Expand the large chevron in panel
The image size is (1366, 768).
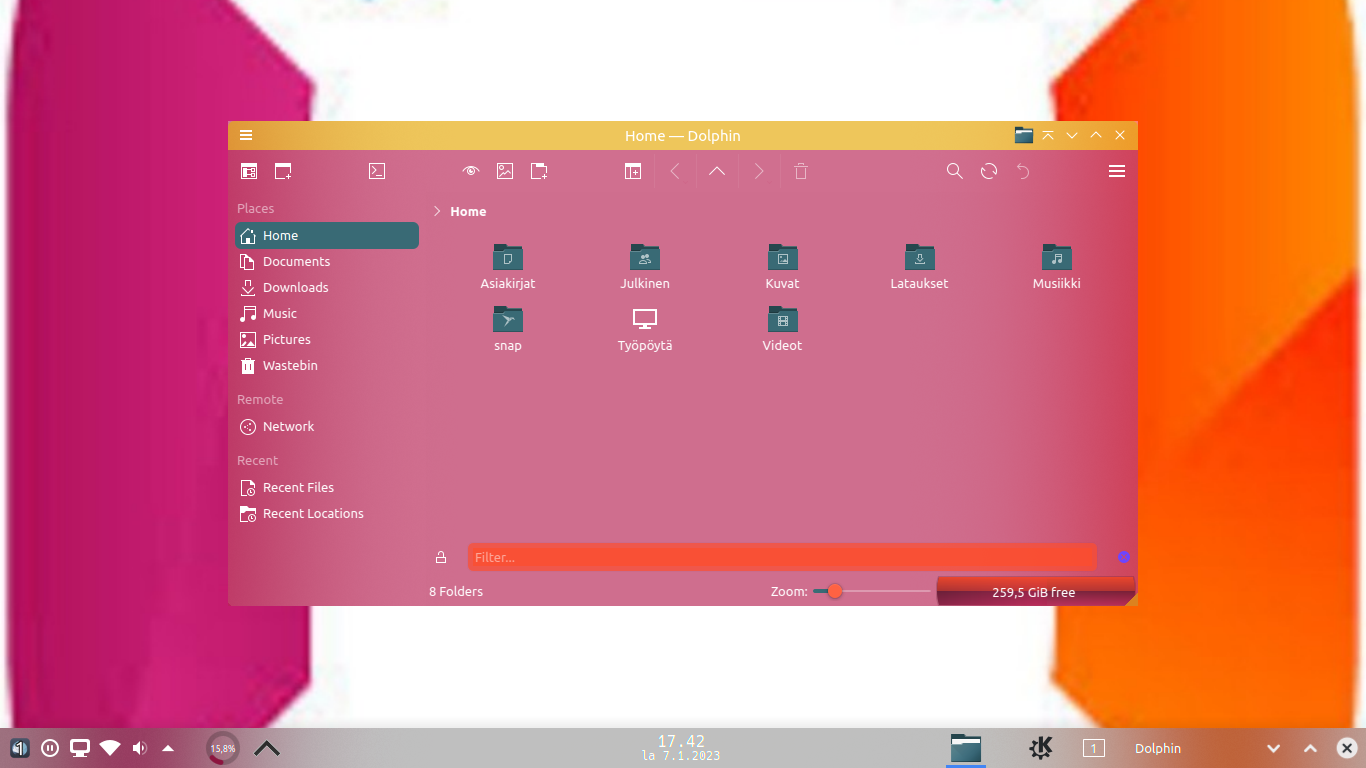click(x=267, y=748)
